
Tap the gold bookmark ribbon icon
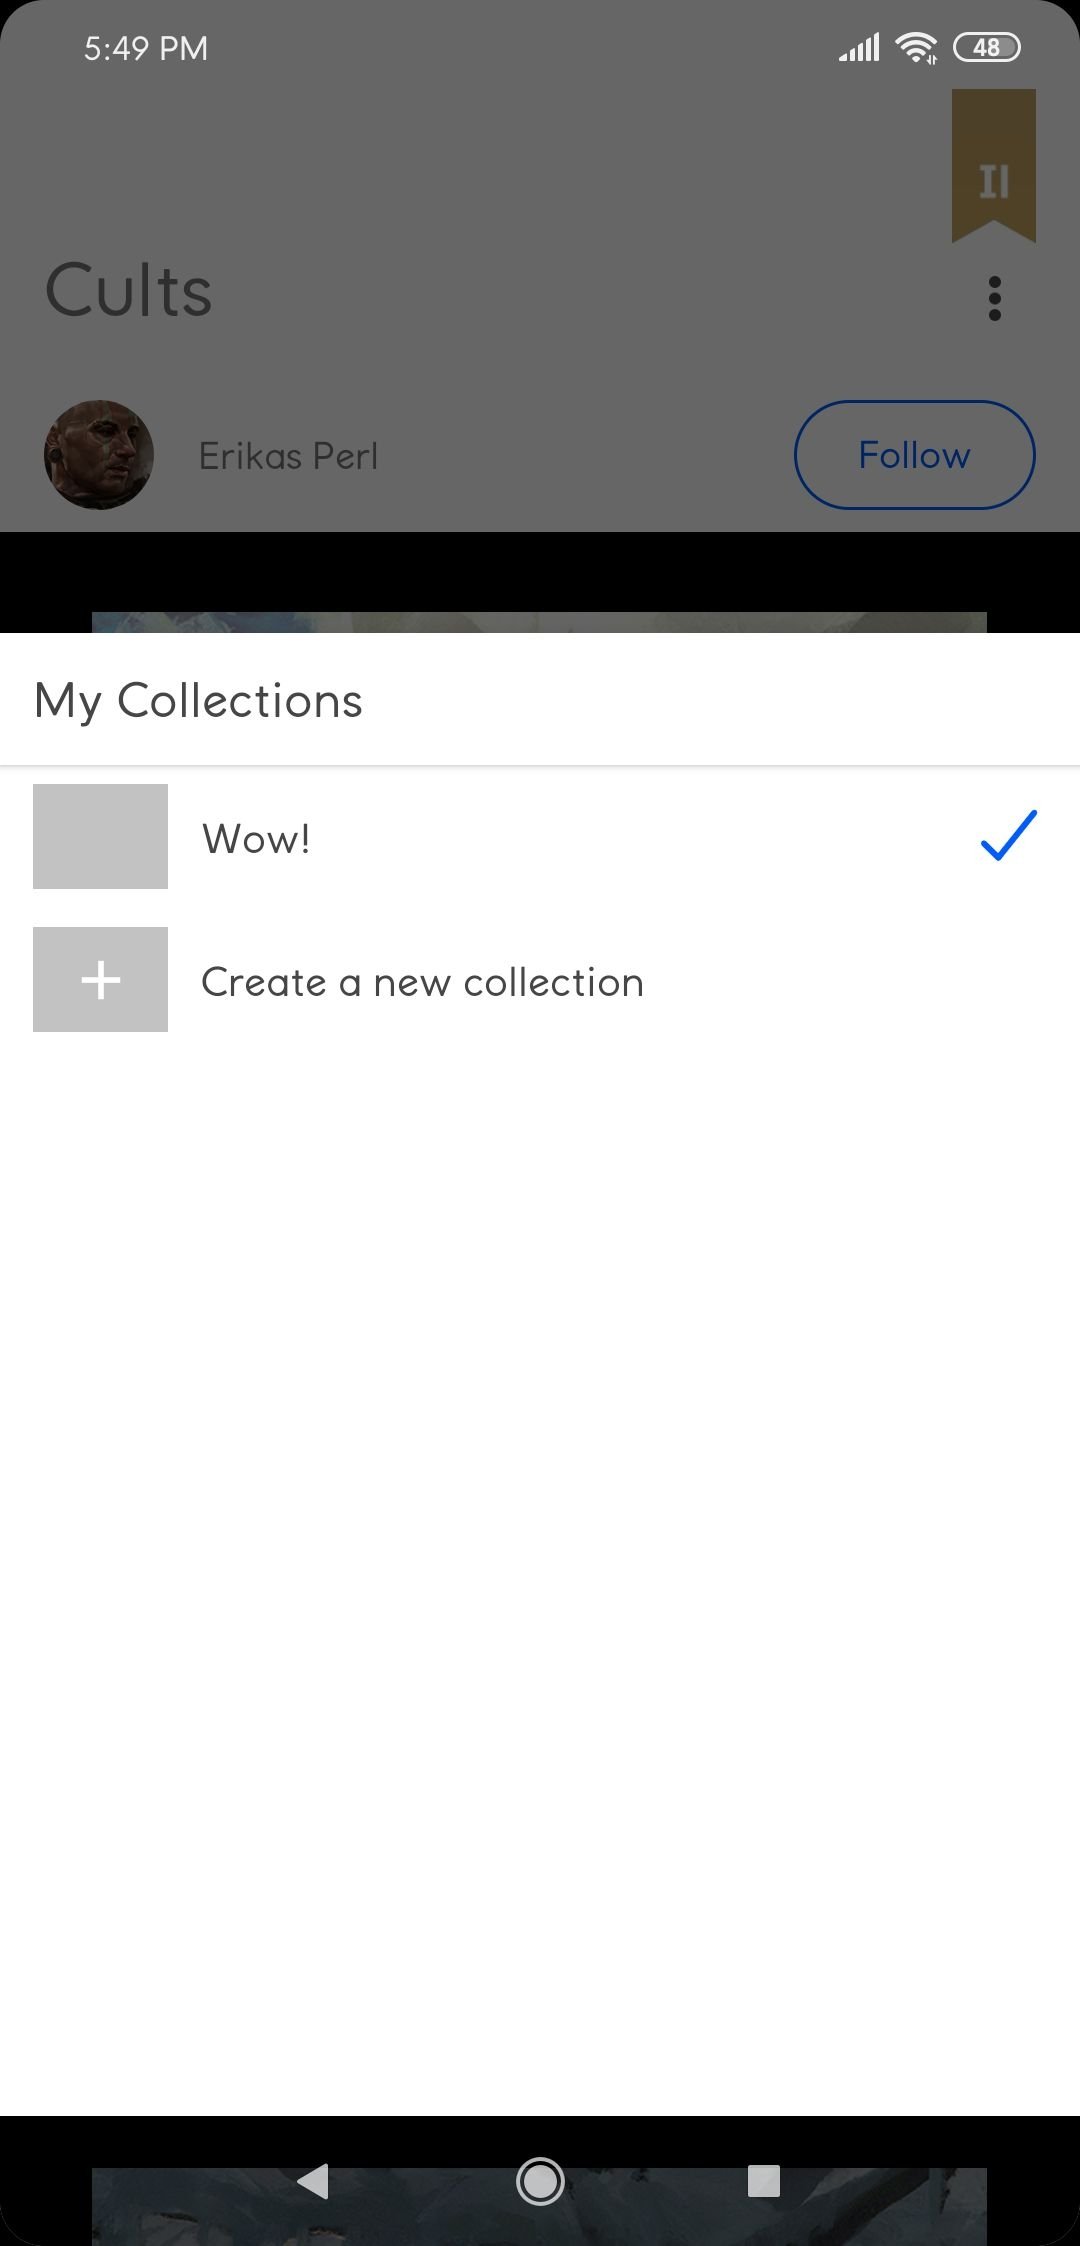tap(994, 165)
